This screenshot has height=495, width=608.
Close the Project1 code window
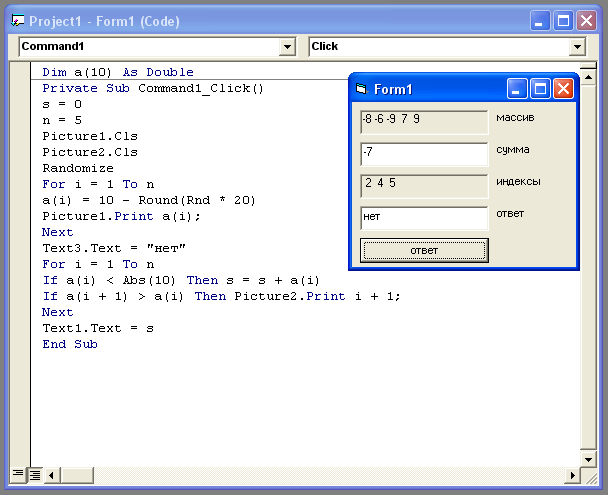586,21
